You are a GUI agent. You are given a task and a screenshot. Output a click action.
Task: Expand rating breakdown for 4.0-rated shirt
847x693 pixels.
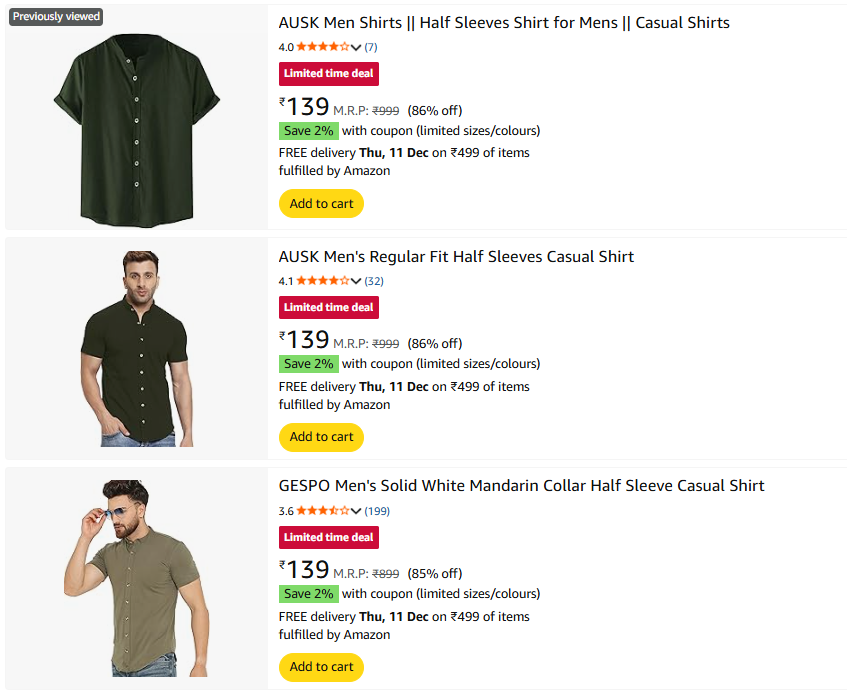pyautogui.click(x=356, y=47)
